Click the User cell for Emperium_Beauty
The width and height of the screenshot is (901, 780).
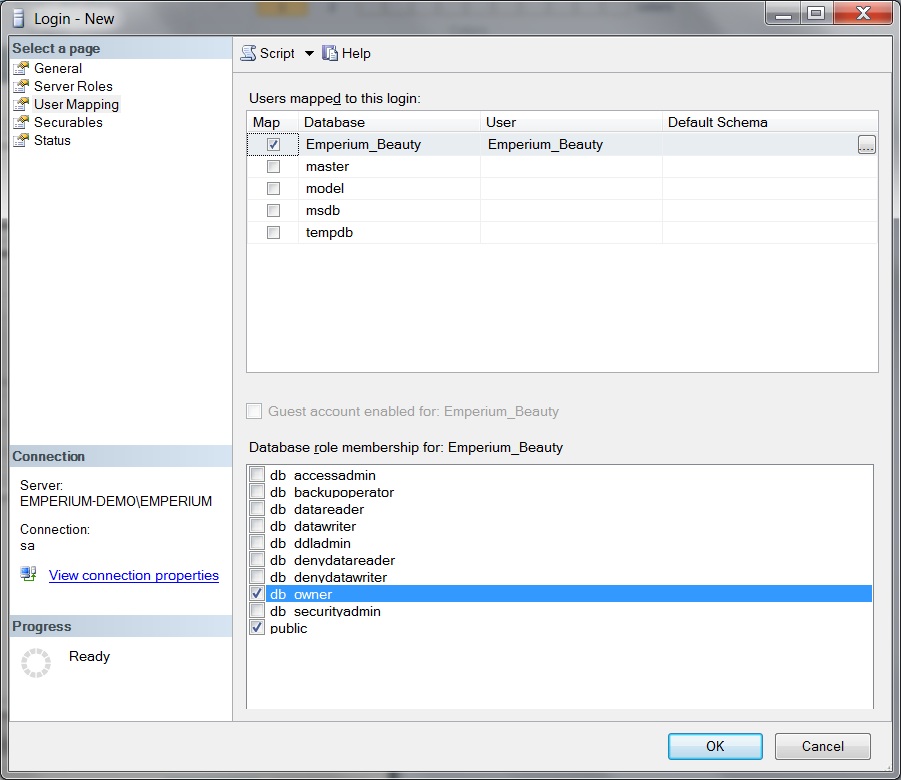coord(570,145)
